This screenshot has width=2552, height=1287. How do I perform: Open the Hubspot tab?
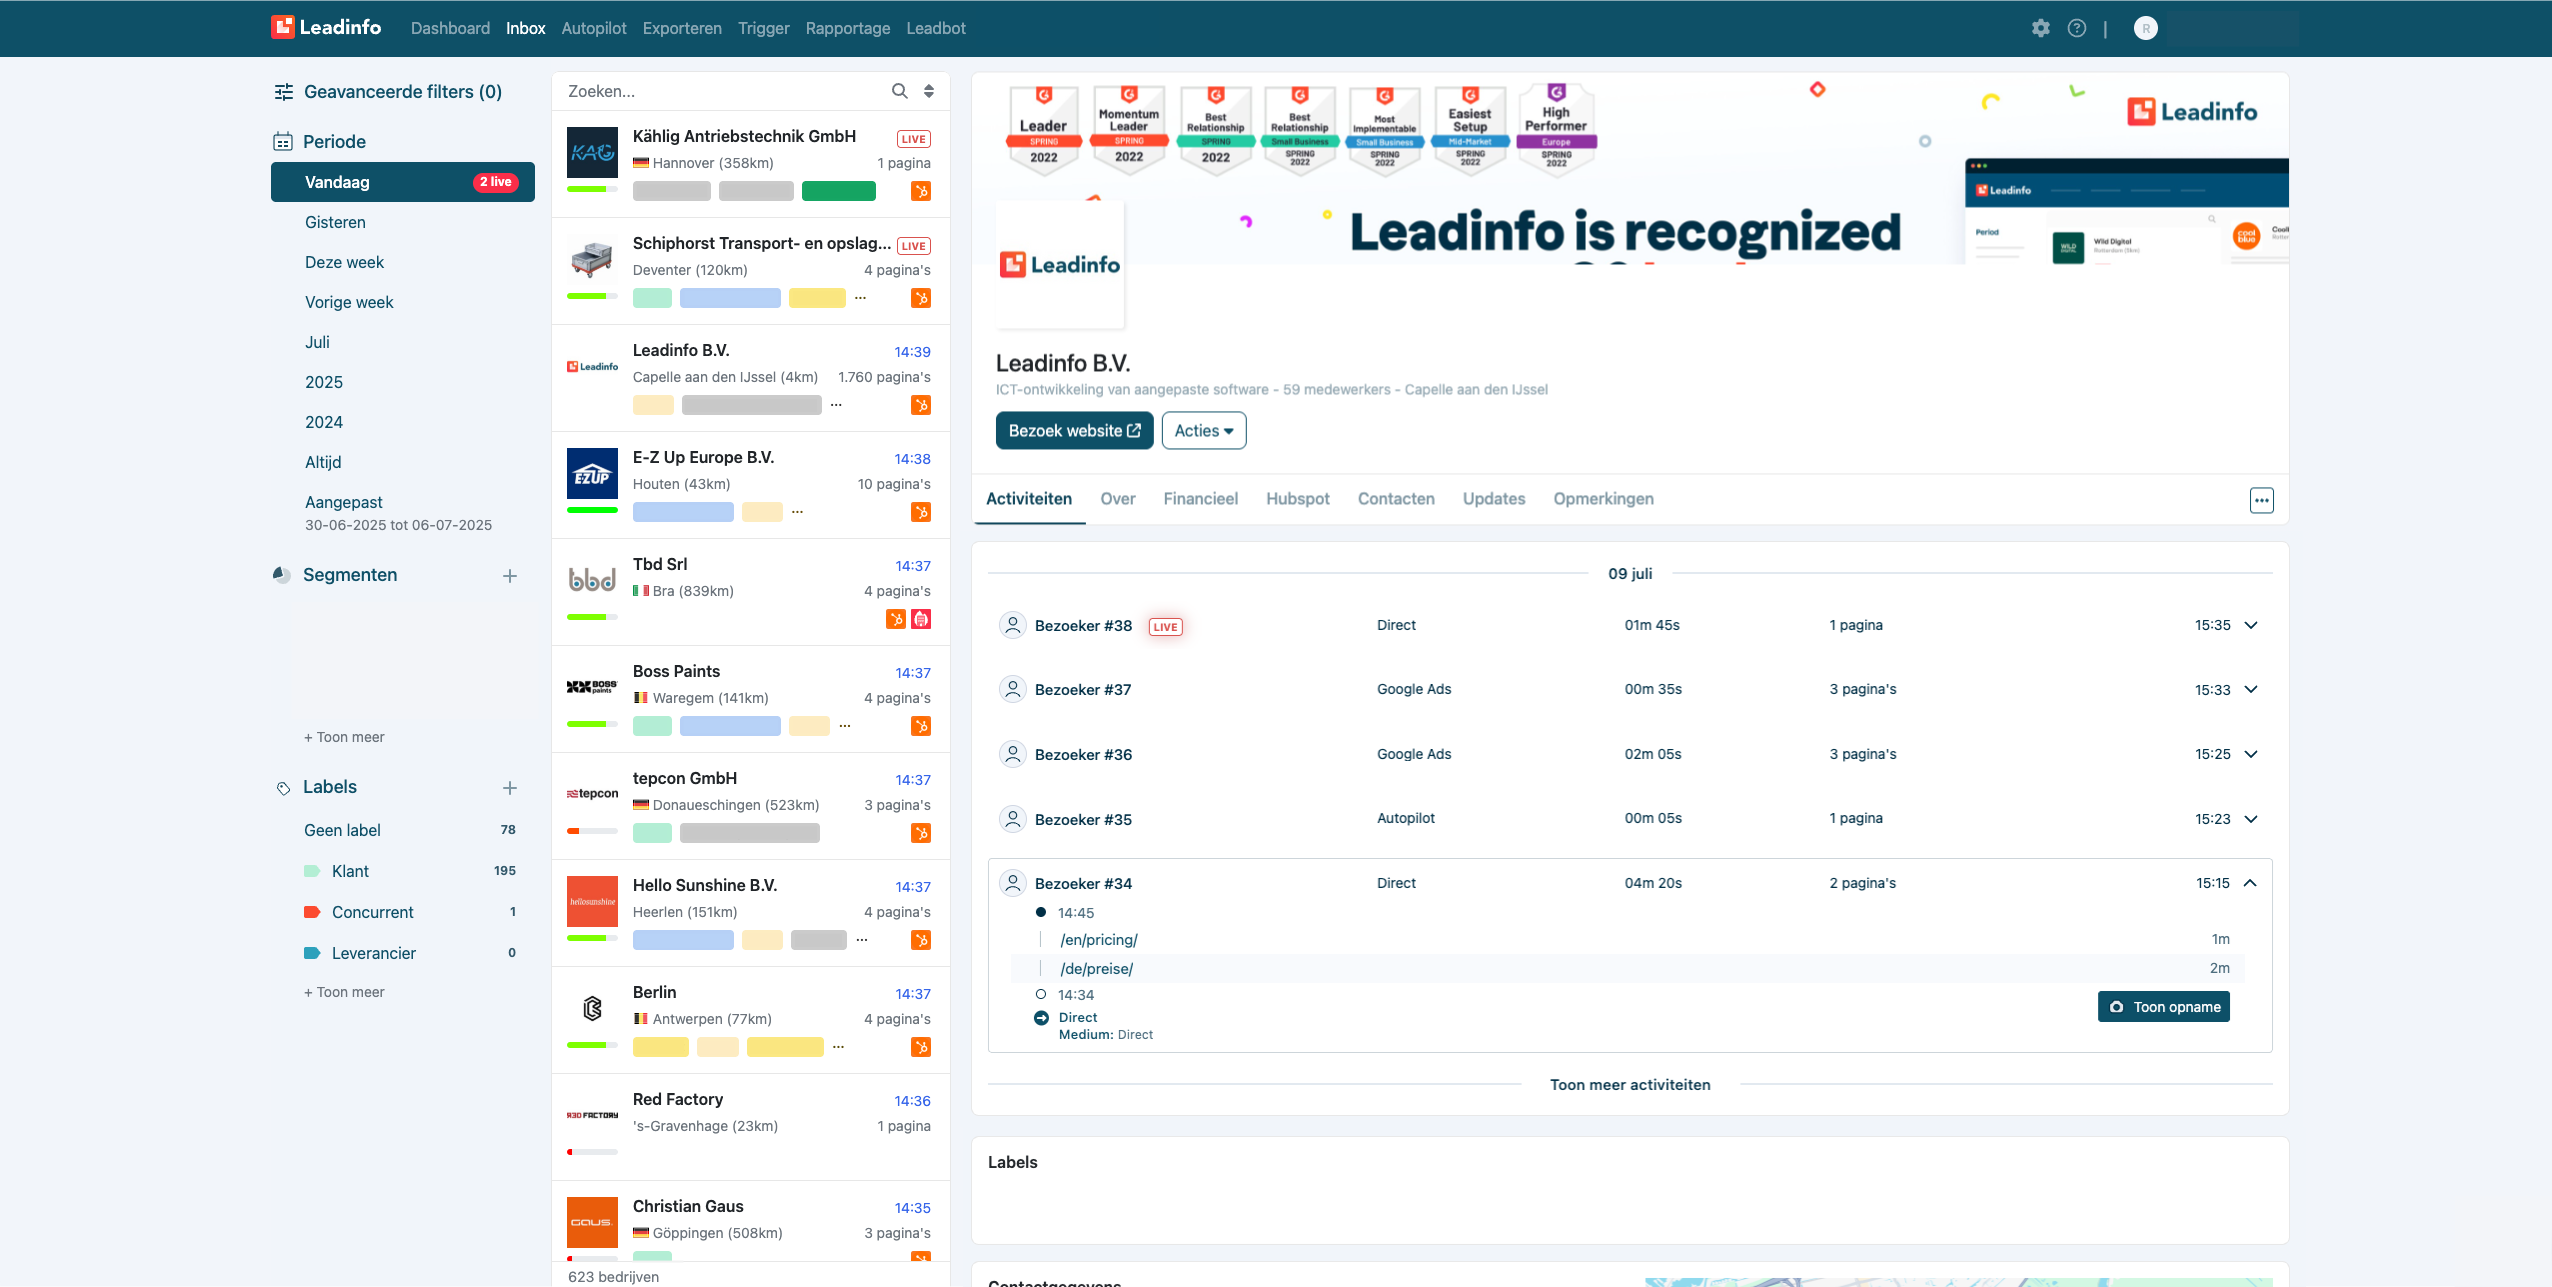pos(1298,499)
